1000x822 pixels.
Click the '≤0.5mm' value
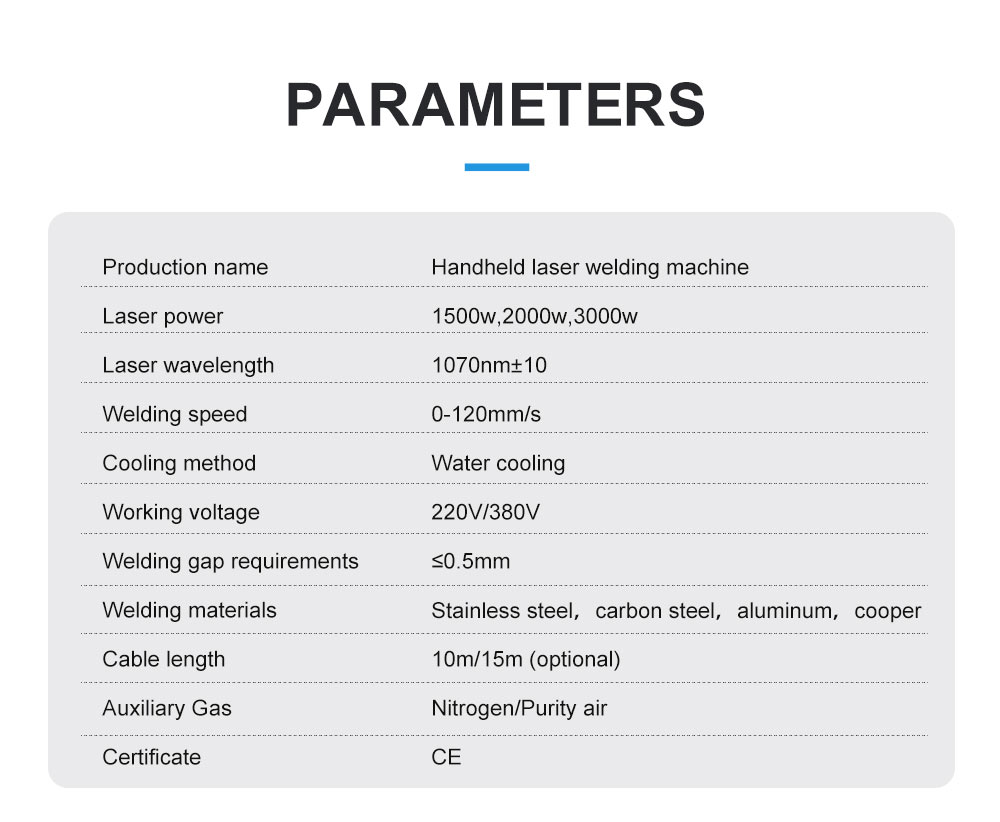click(x=470, y=561)
